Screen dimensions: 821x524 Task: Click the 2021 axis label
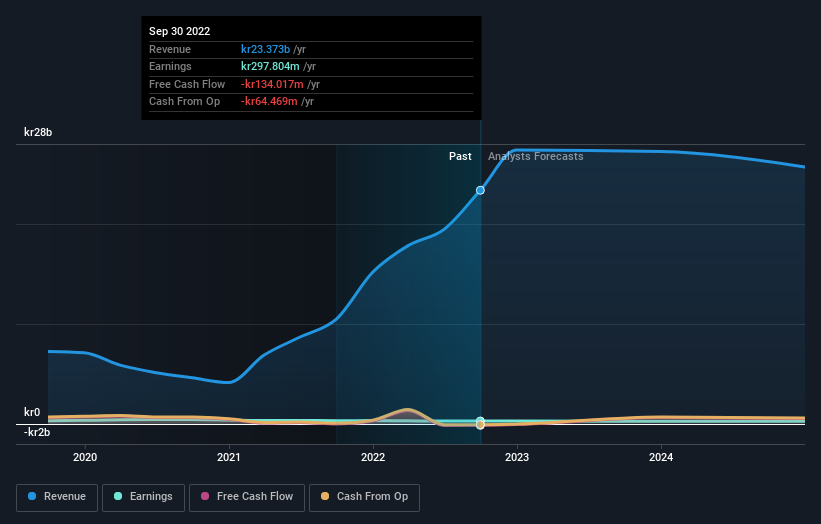pos(229,457)
